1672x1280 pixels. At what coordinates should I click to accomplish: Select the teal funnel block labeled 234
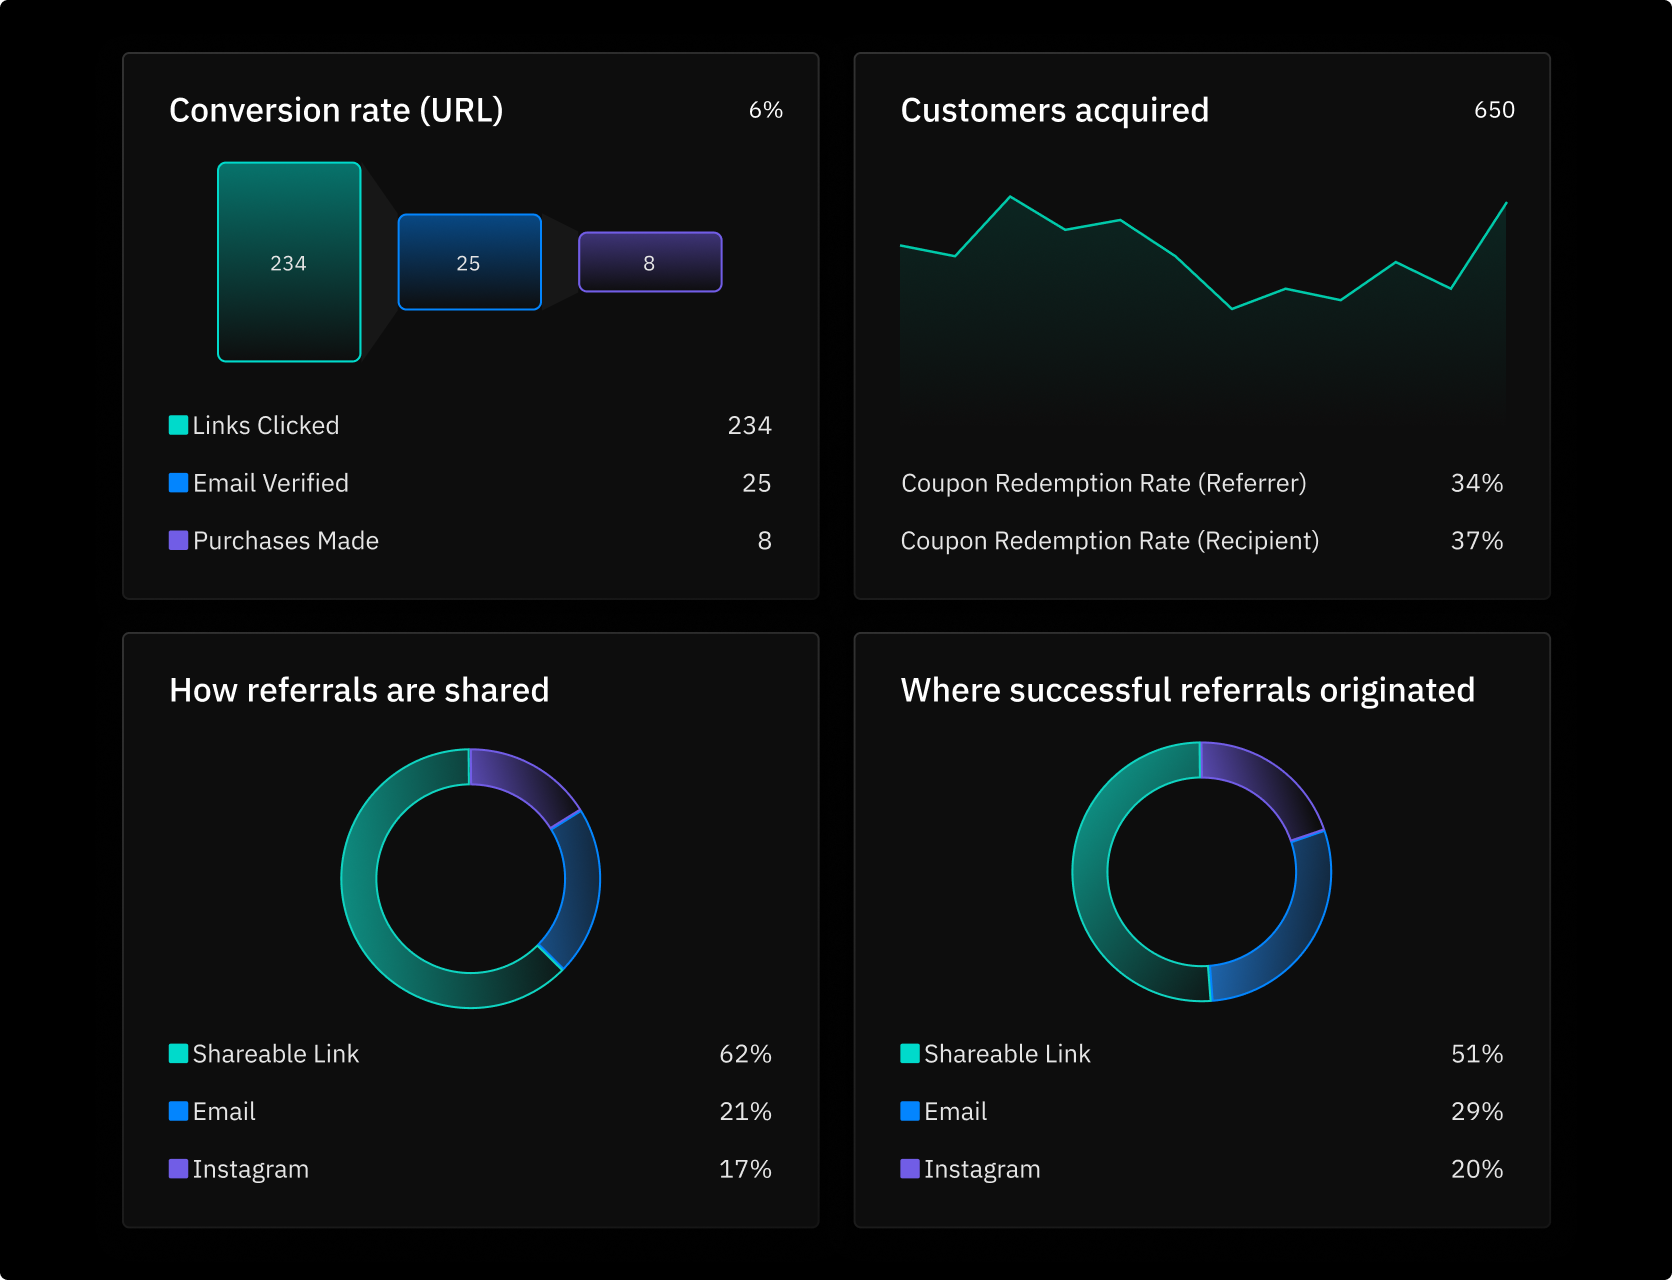[289, 262]
